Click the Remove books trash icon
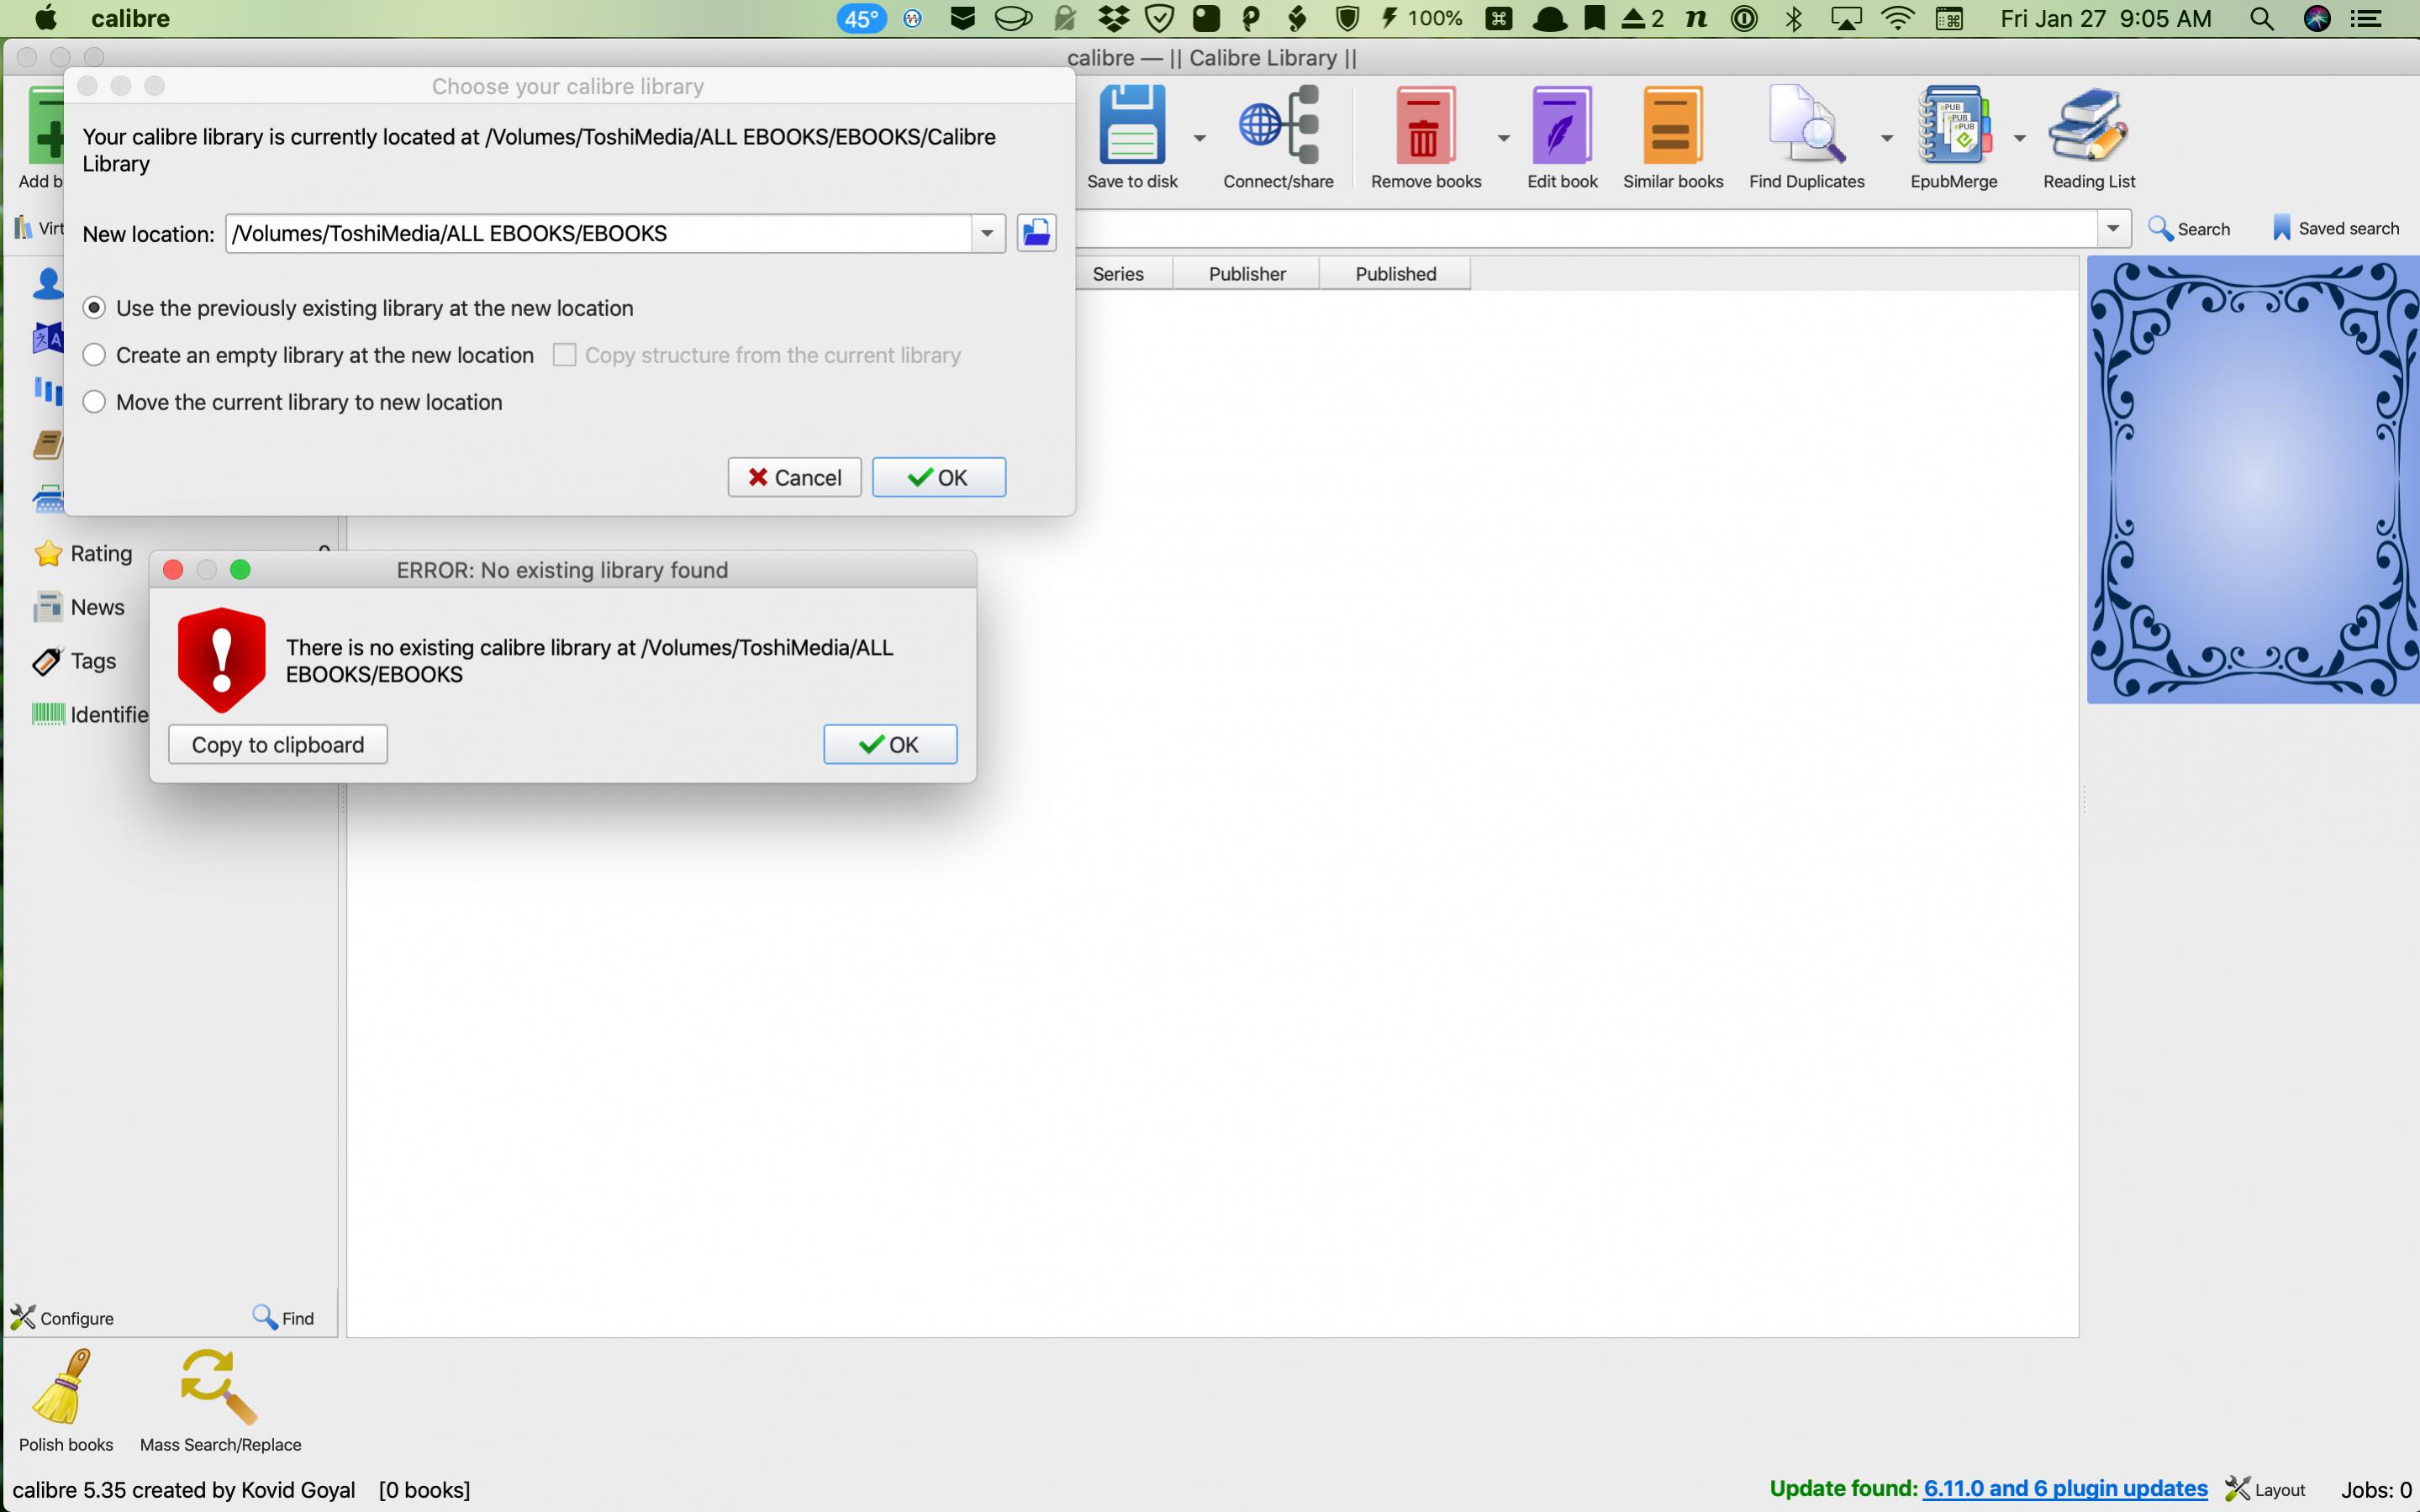 pyautogui.click(x=1425, y=125)
